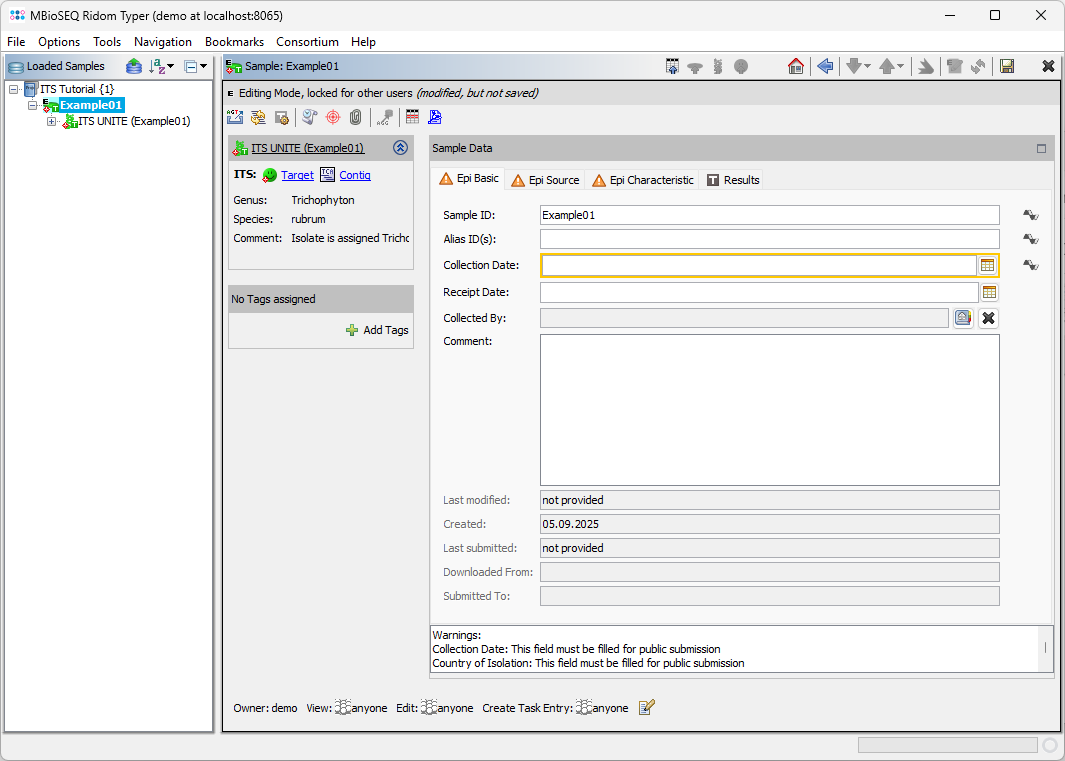Clear the Collected By field with the X
Screen dimensions: 1065x761
[x=988, y=317]
